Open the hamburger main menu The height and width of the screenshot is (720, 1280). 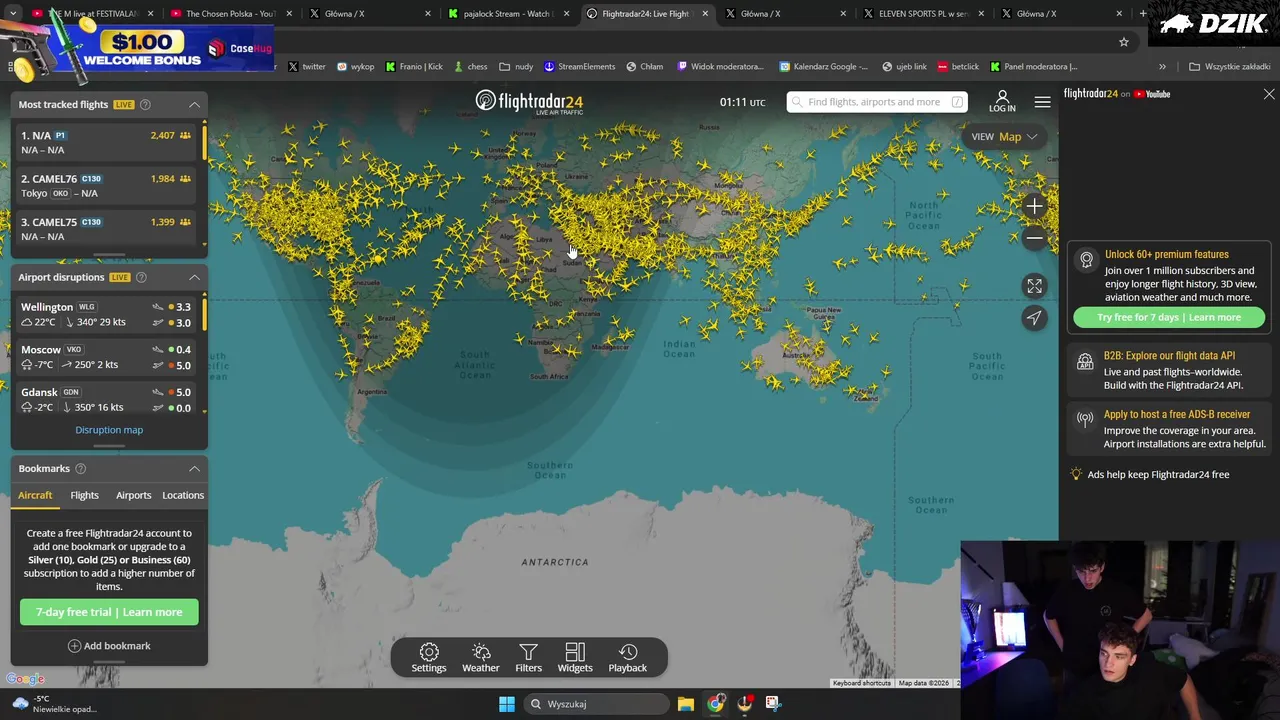(x=1042, y=102)
